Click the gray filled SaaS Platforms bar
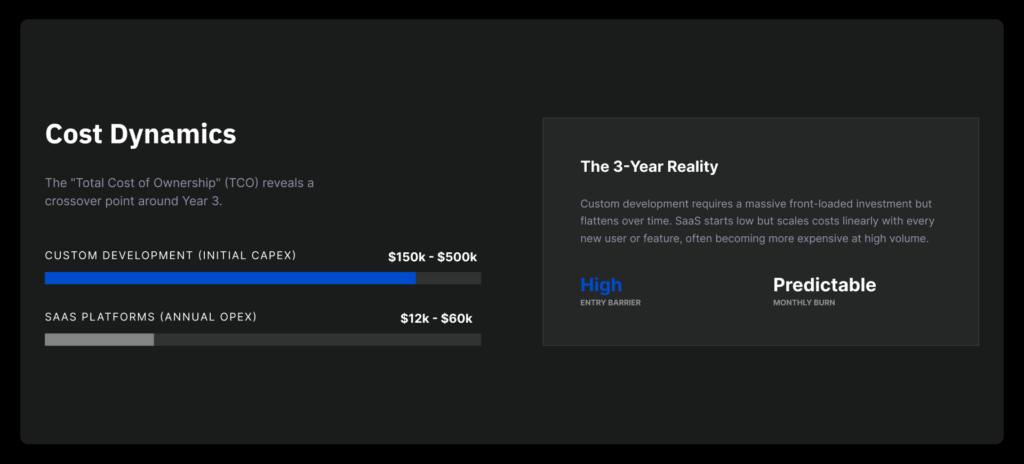 coord(99,340)
